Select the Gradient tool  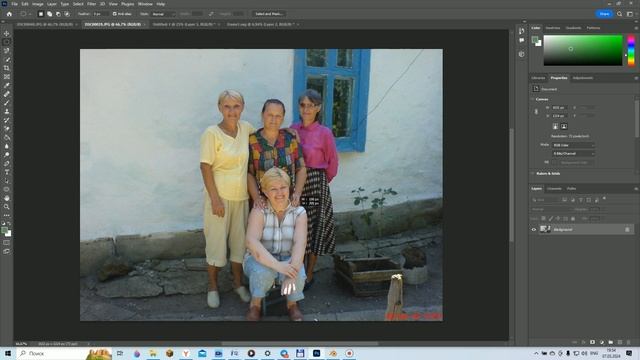(7, 138)
